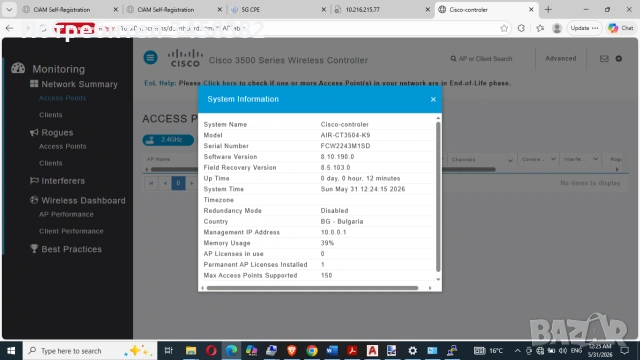
Task: Click the blue hamburger menu icon
Action: 150,58
